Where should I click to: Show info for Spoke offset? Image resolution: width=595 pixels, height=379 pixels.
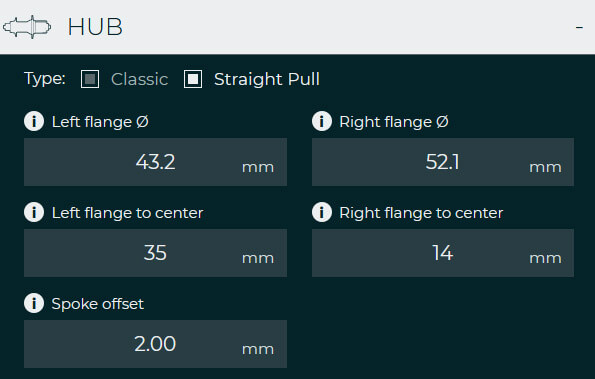(34, 304)
